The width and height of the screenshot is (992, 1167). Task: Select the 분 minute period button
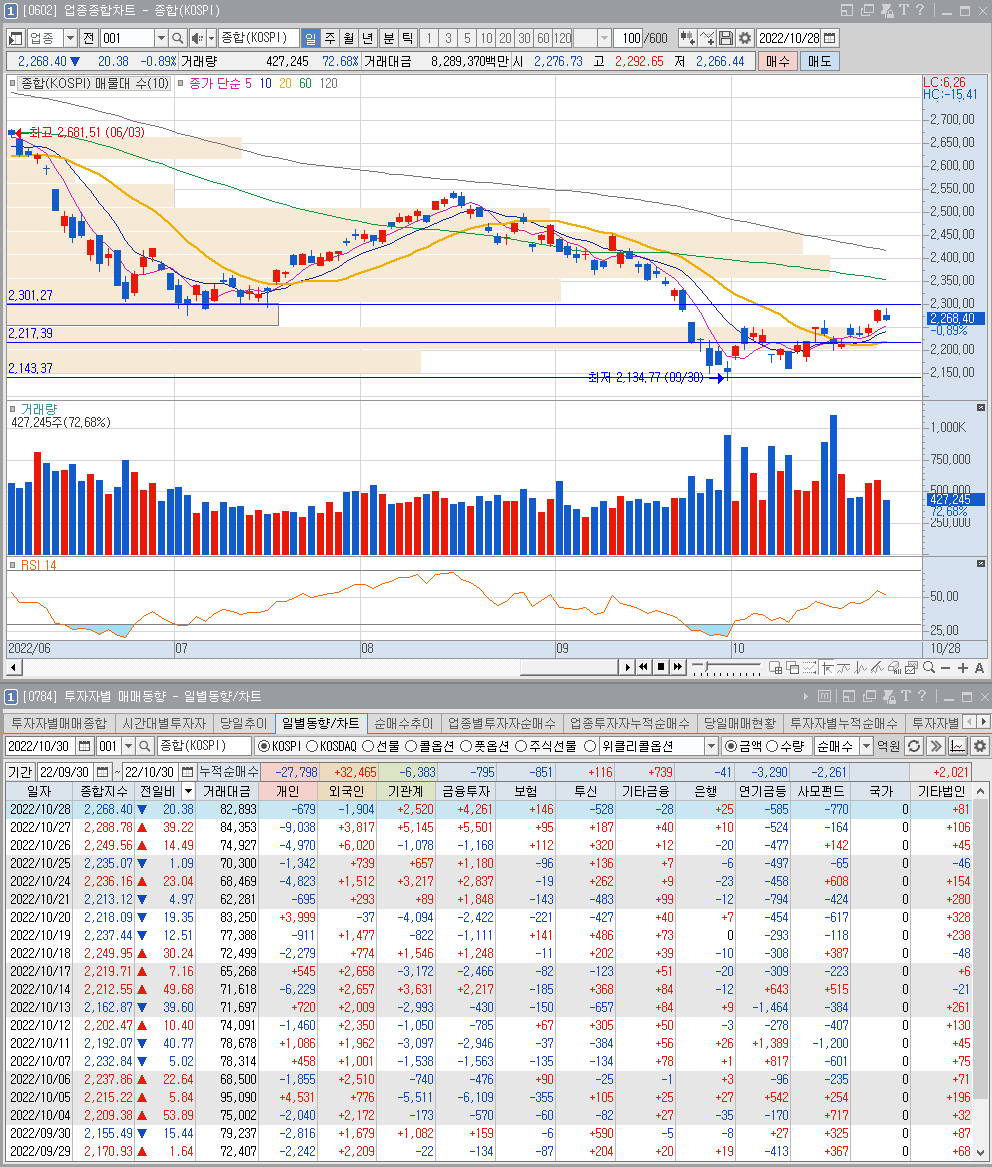(x=388, y=38)
